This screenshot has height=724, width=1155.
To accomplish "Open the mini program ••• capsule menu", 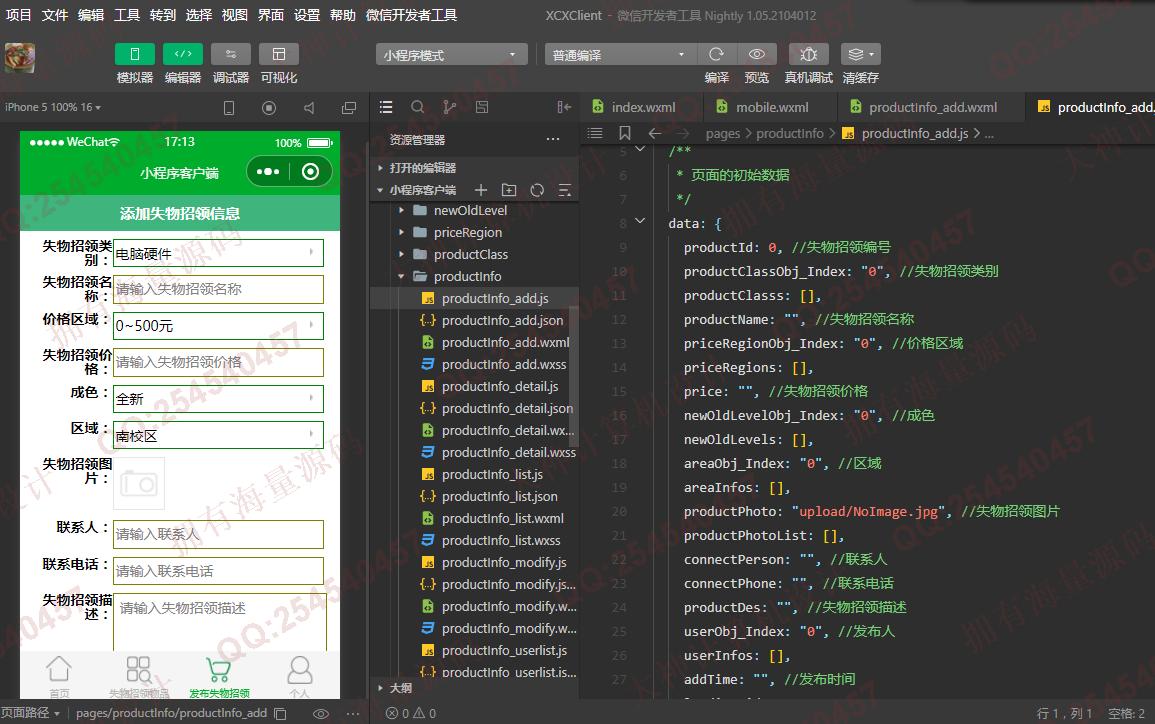I will [267, 172].
